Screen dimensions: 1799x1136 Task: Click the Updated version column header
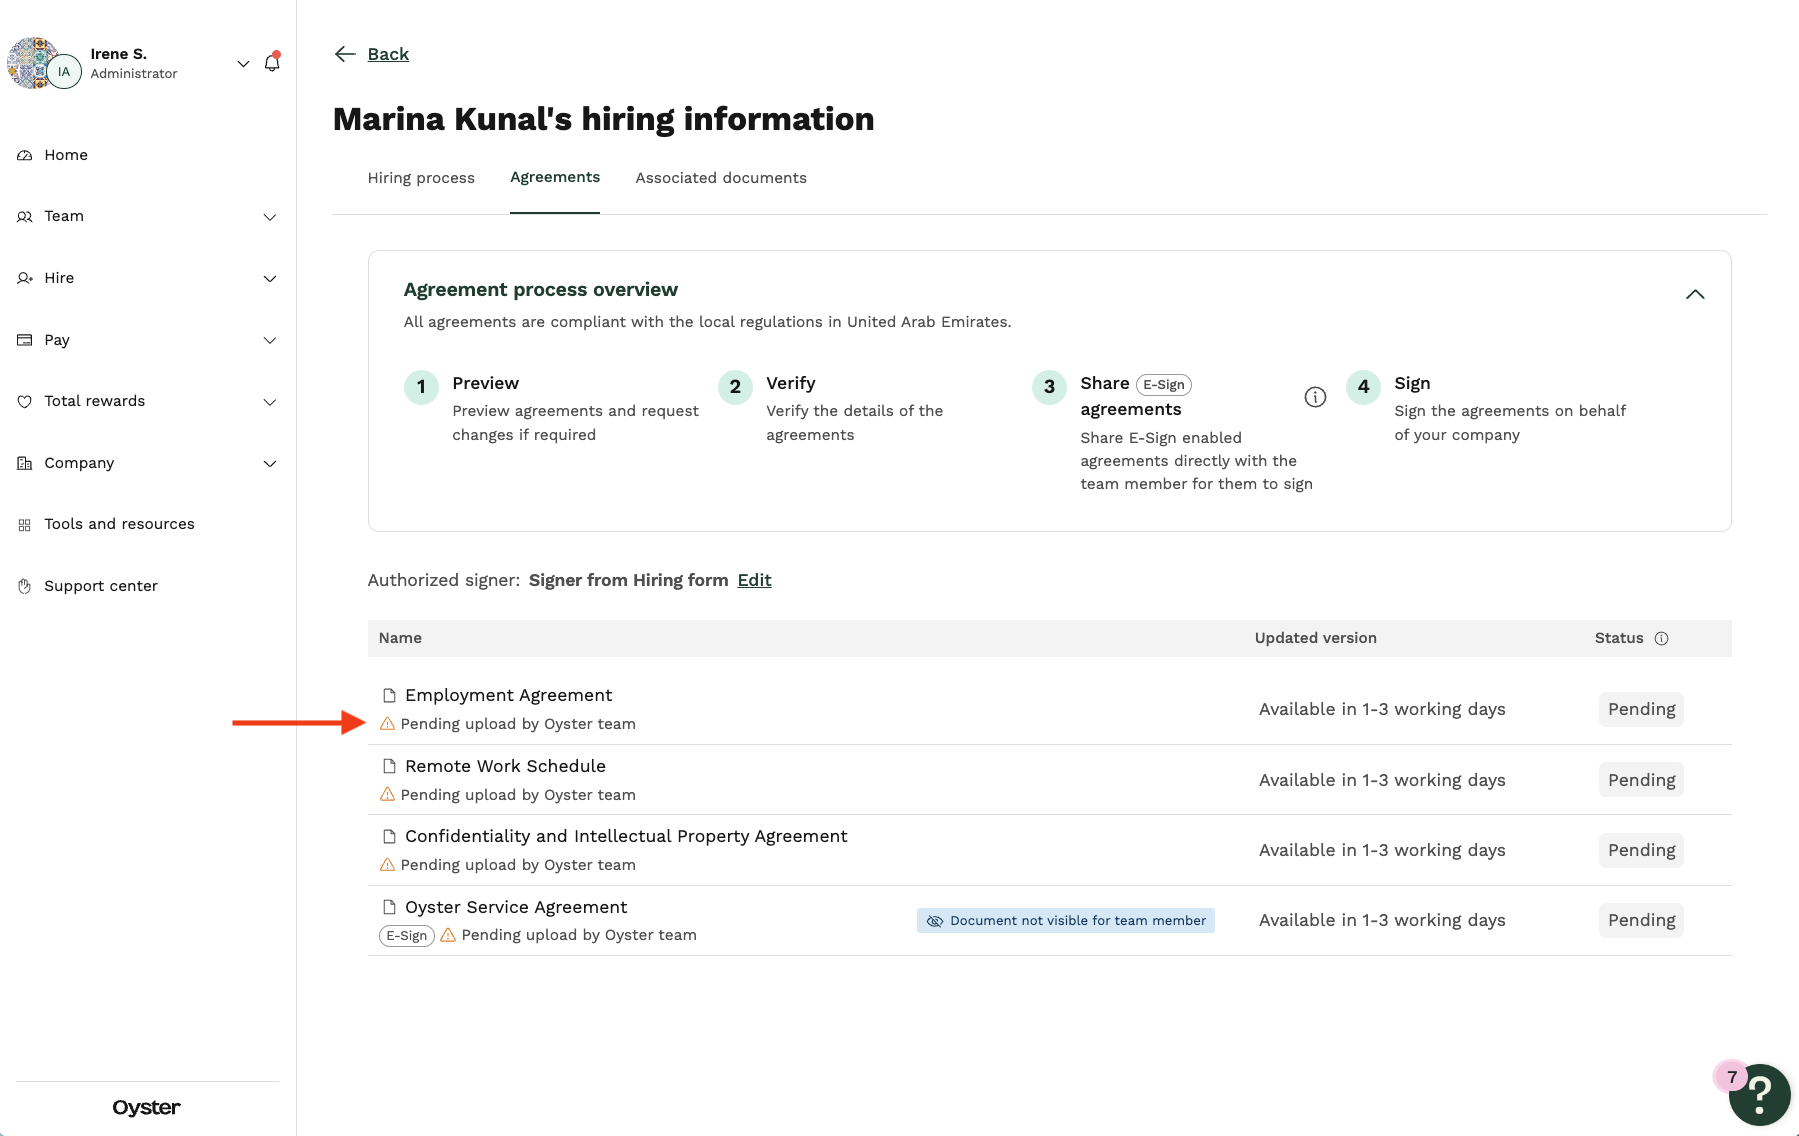(1316, 638)
